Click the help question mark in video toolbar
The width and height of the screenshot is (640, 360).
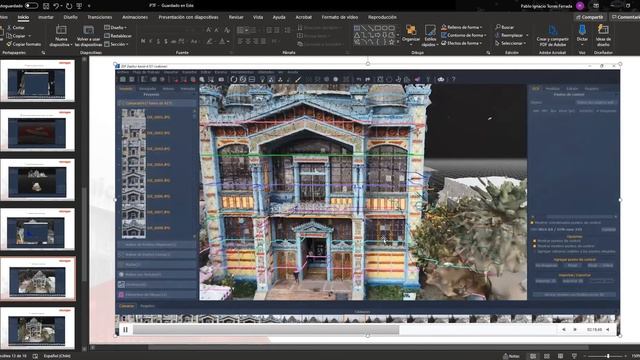pyautogui.click(x=453, y=80)
